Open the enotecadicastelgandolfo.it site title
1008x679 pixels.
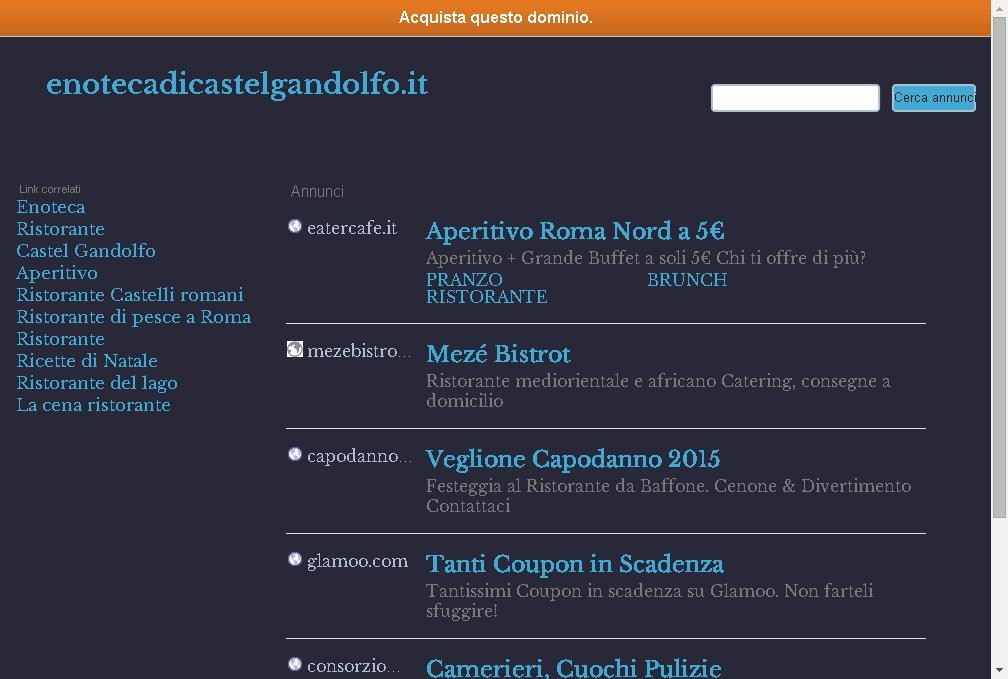pyautogui.click(x=237, y=85)
